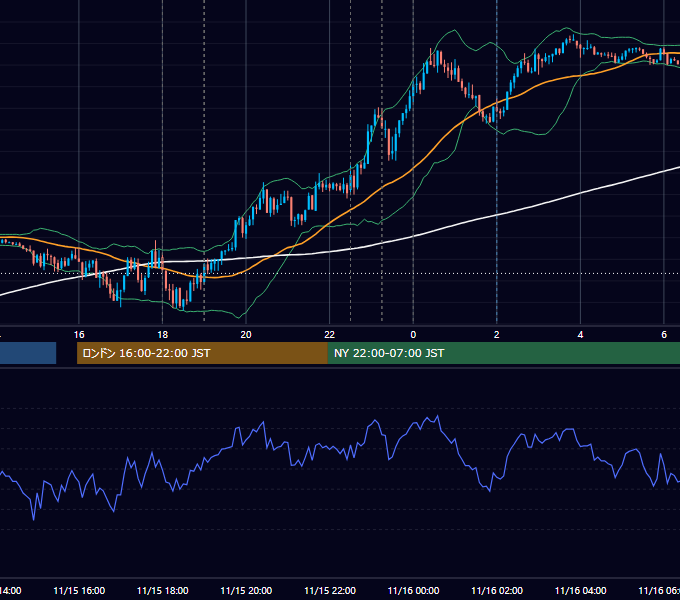Screen dimensions: 680x600
Task: Click the '22' hour label on chart axis
Action: pyautogui.click(x=330, y=335)
